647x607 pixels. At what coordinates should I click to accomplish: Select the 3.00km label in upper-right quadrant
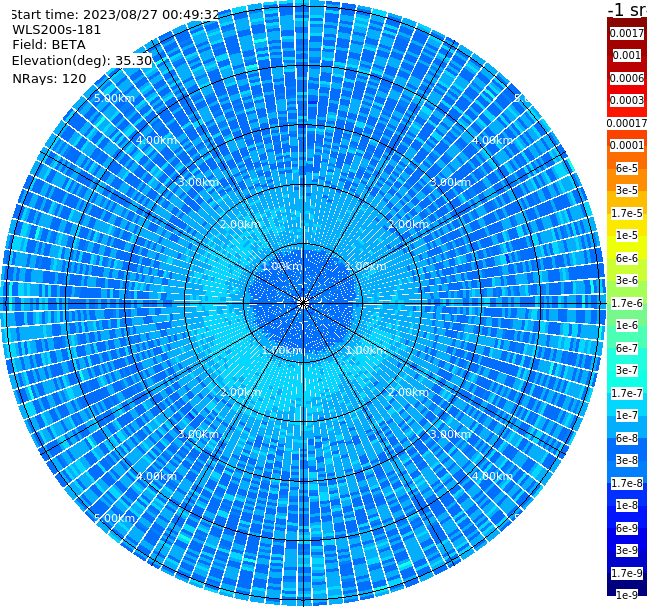coord(450,182)
